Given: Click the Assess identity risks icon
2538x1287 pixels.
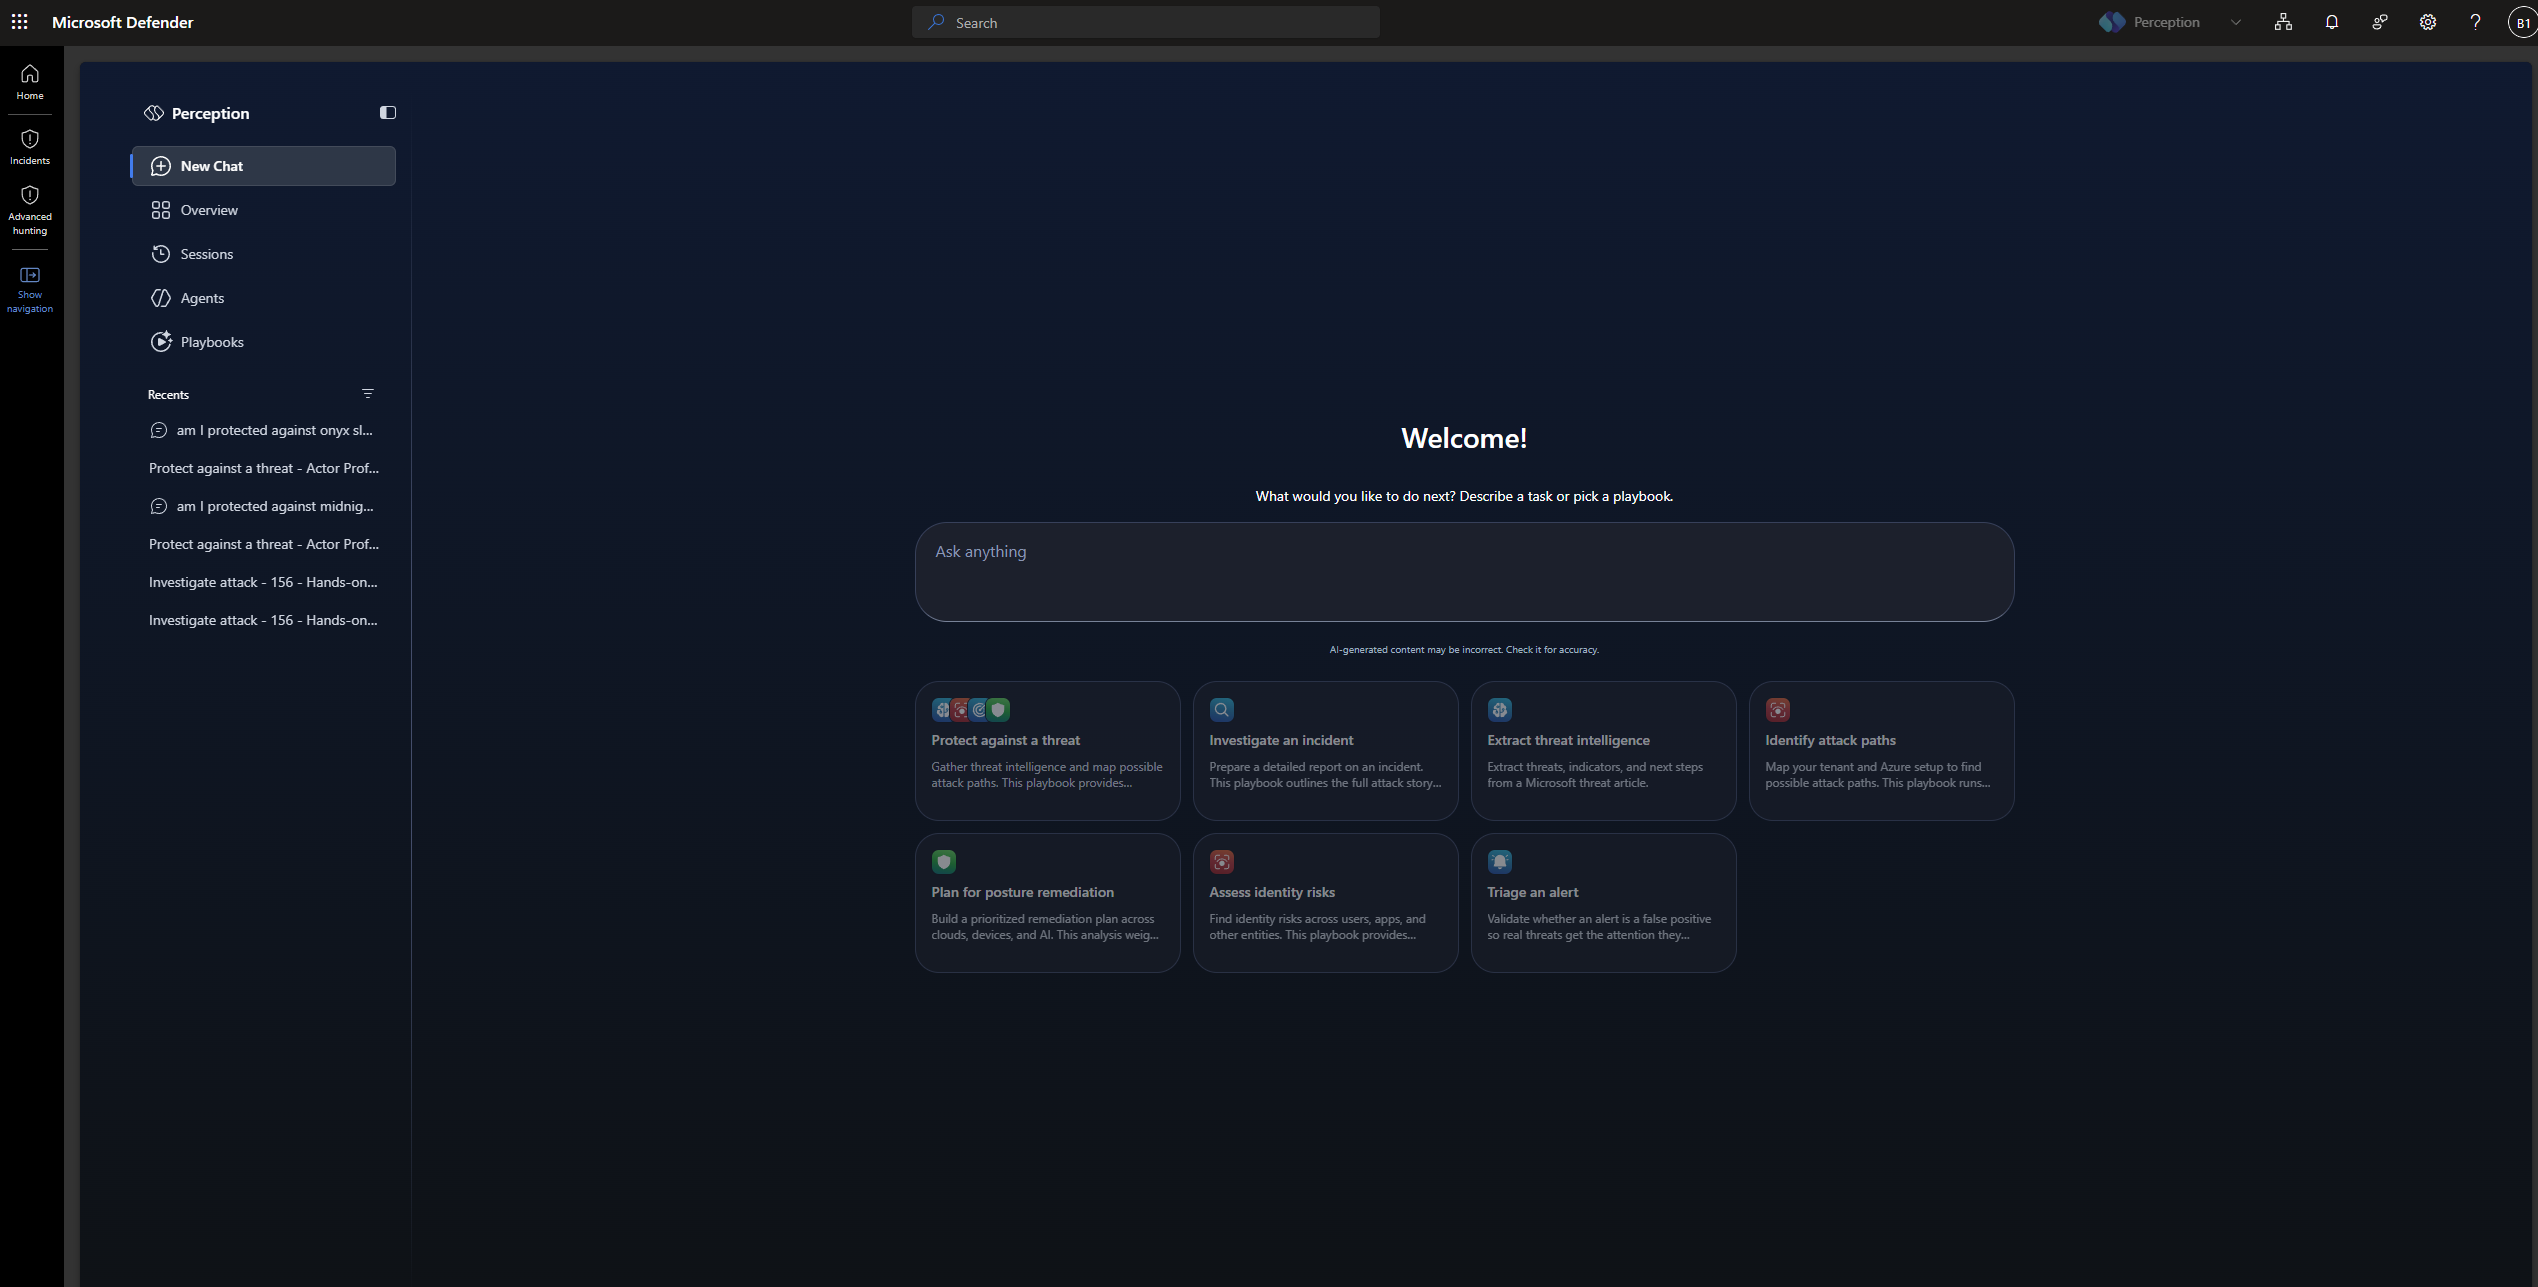Looking at the screenshot, I should tap(1221, 862).
